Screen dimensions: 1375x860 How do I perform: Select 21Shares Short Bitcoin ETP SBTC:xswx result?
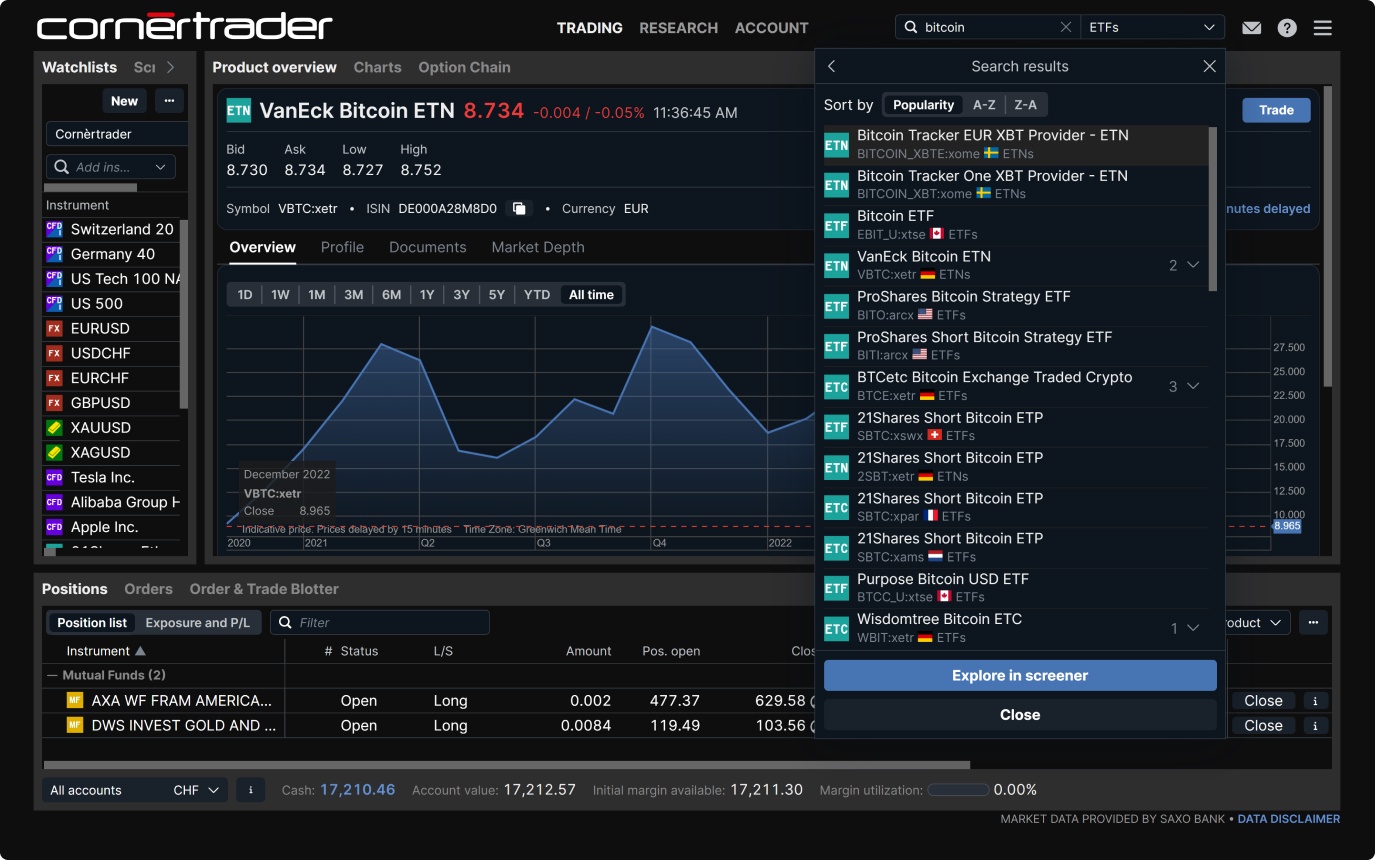click(x=1014, y=426)
